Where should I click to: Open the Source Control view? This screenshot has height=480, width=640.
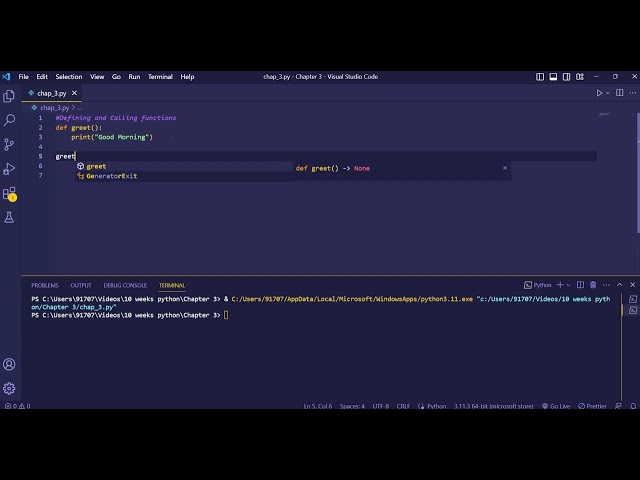(9, 144)
